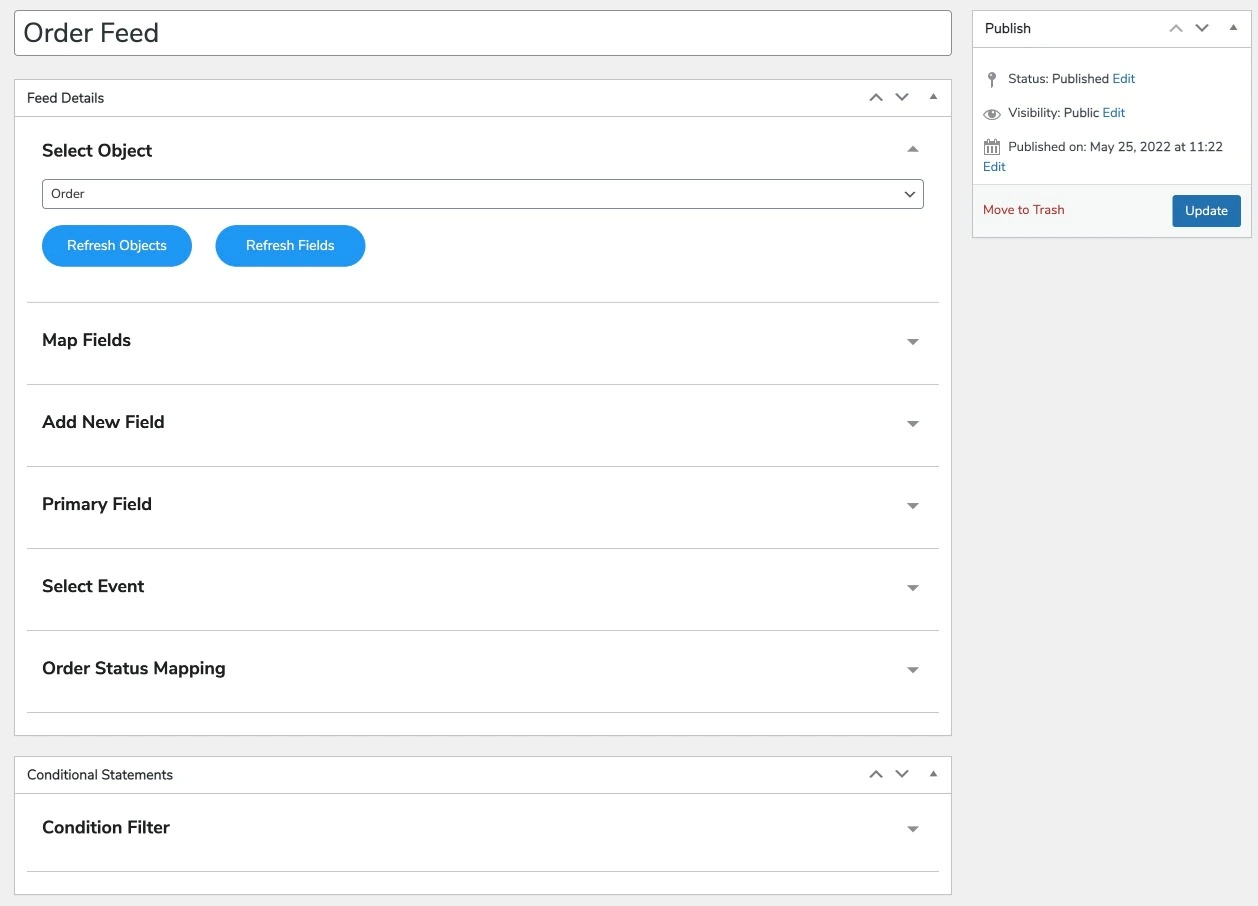Expand the Condition Filter section

pyautogui.click(x=912, y=829)
